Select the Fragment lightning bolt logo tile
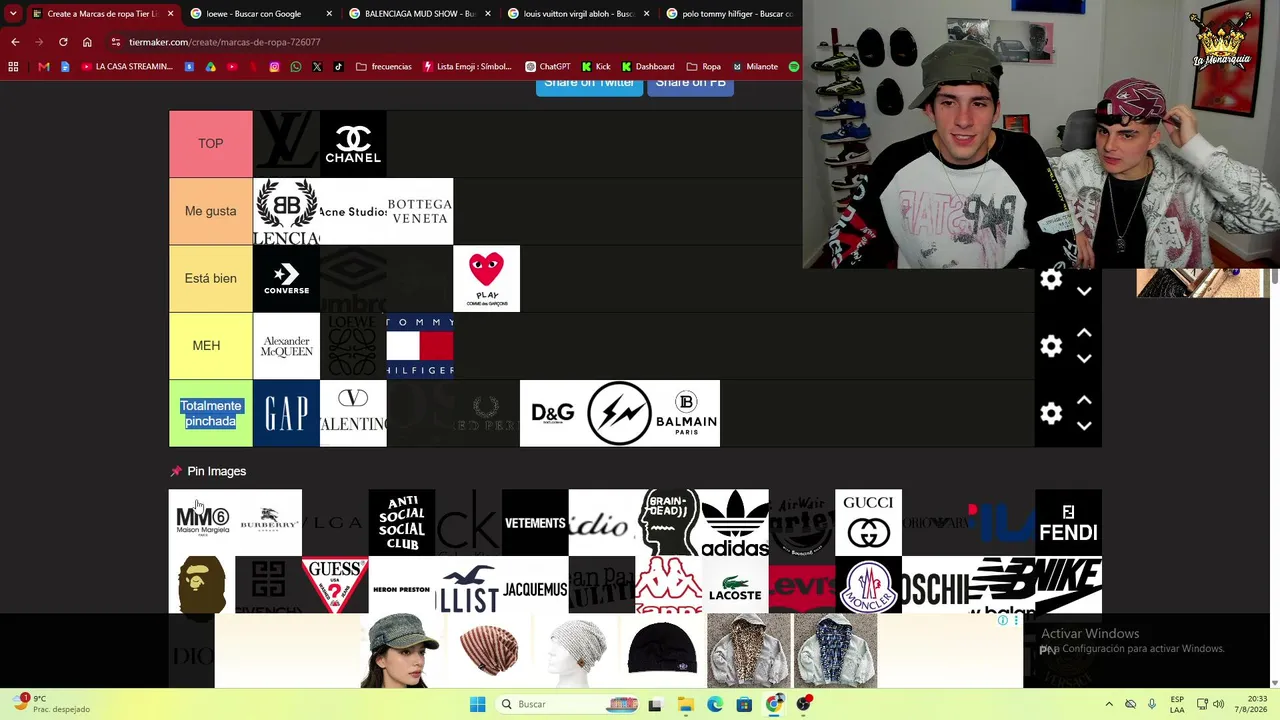Screen dimensions: 1280x720 click(x=620, y=413)
